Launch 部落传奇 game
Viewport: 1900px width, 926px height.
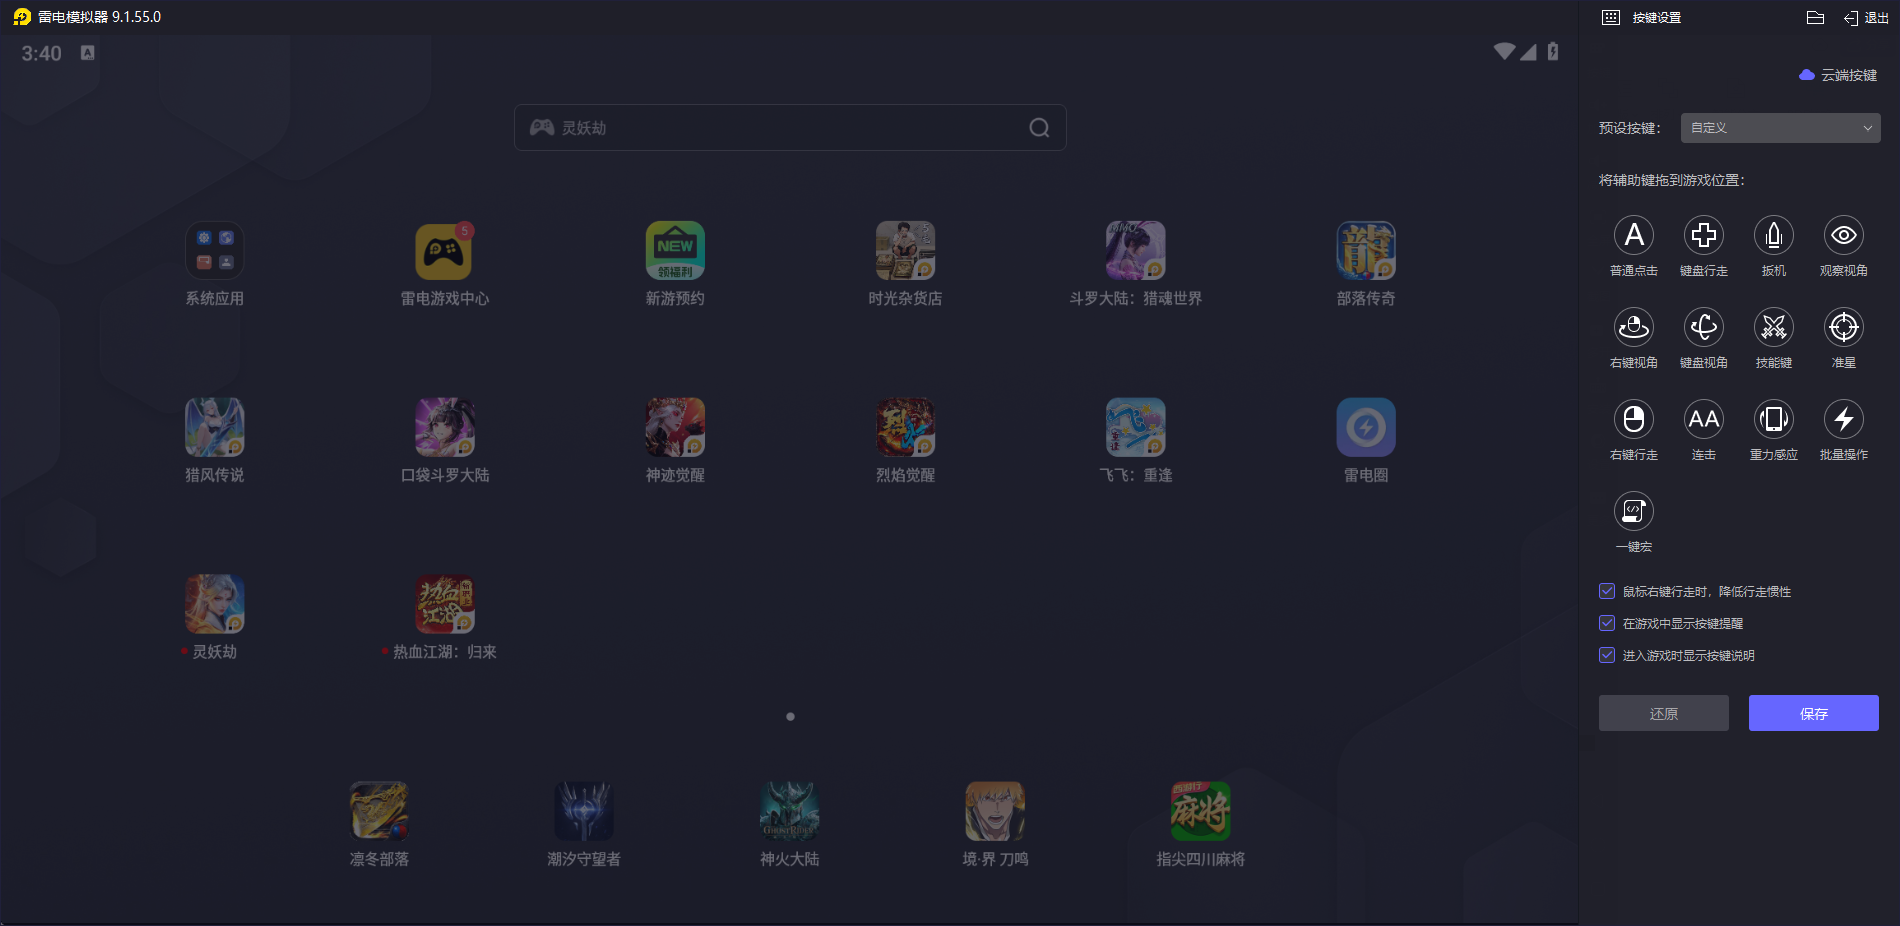[1366, 250]
